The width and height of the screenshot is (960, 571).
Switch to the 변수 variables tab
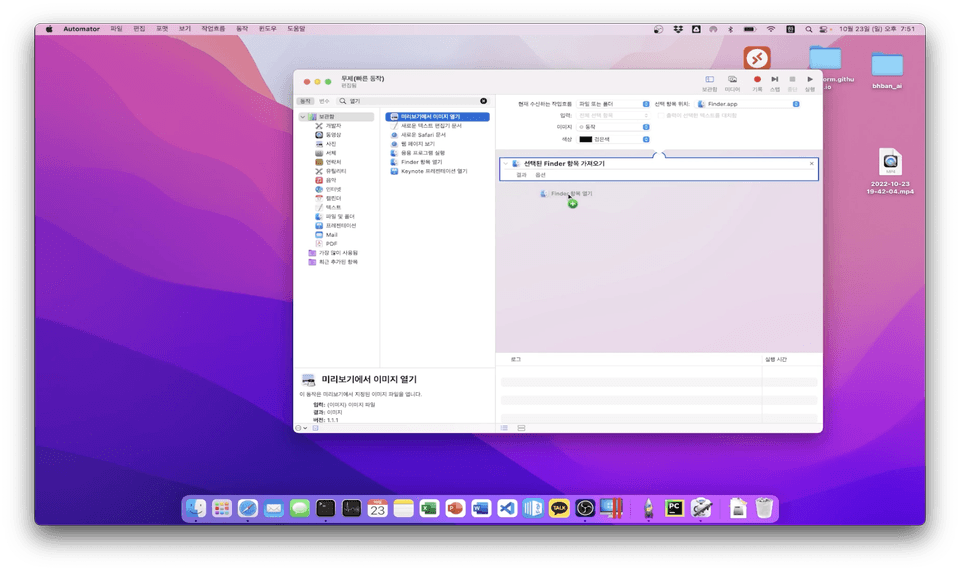[324, 101]
